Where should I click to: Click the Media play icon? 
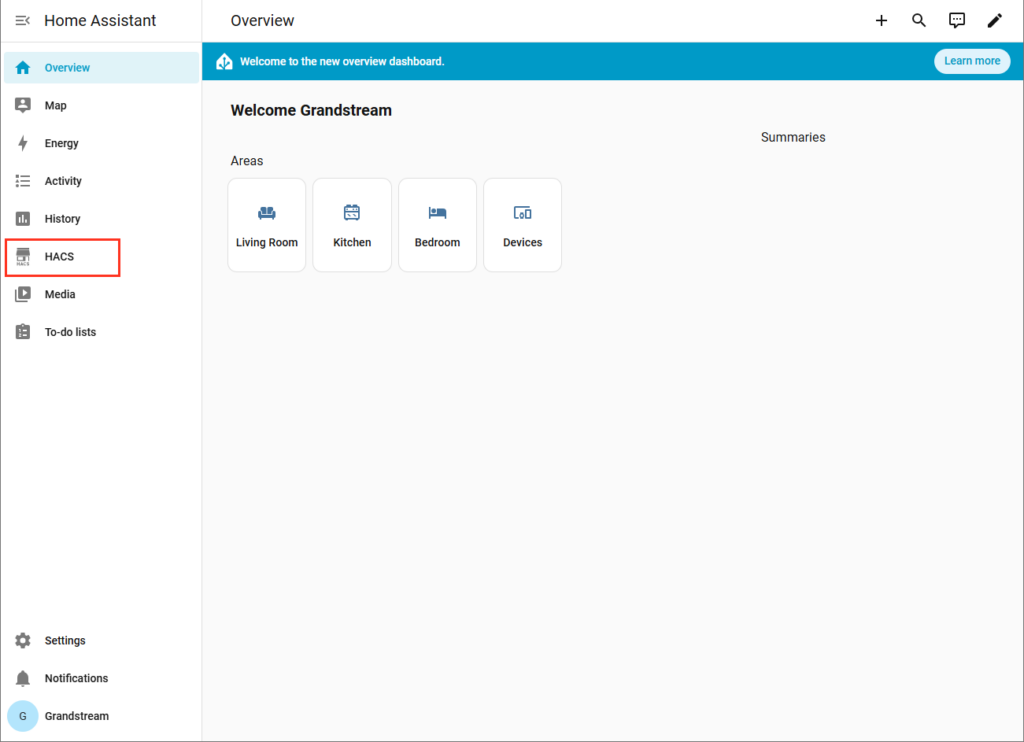click(x=23, y=295)
